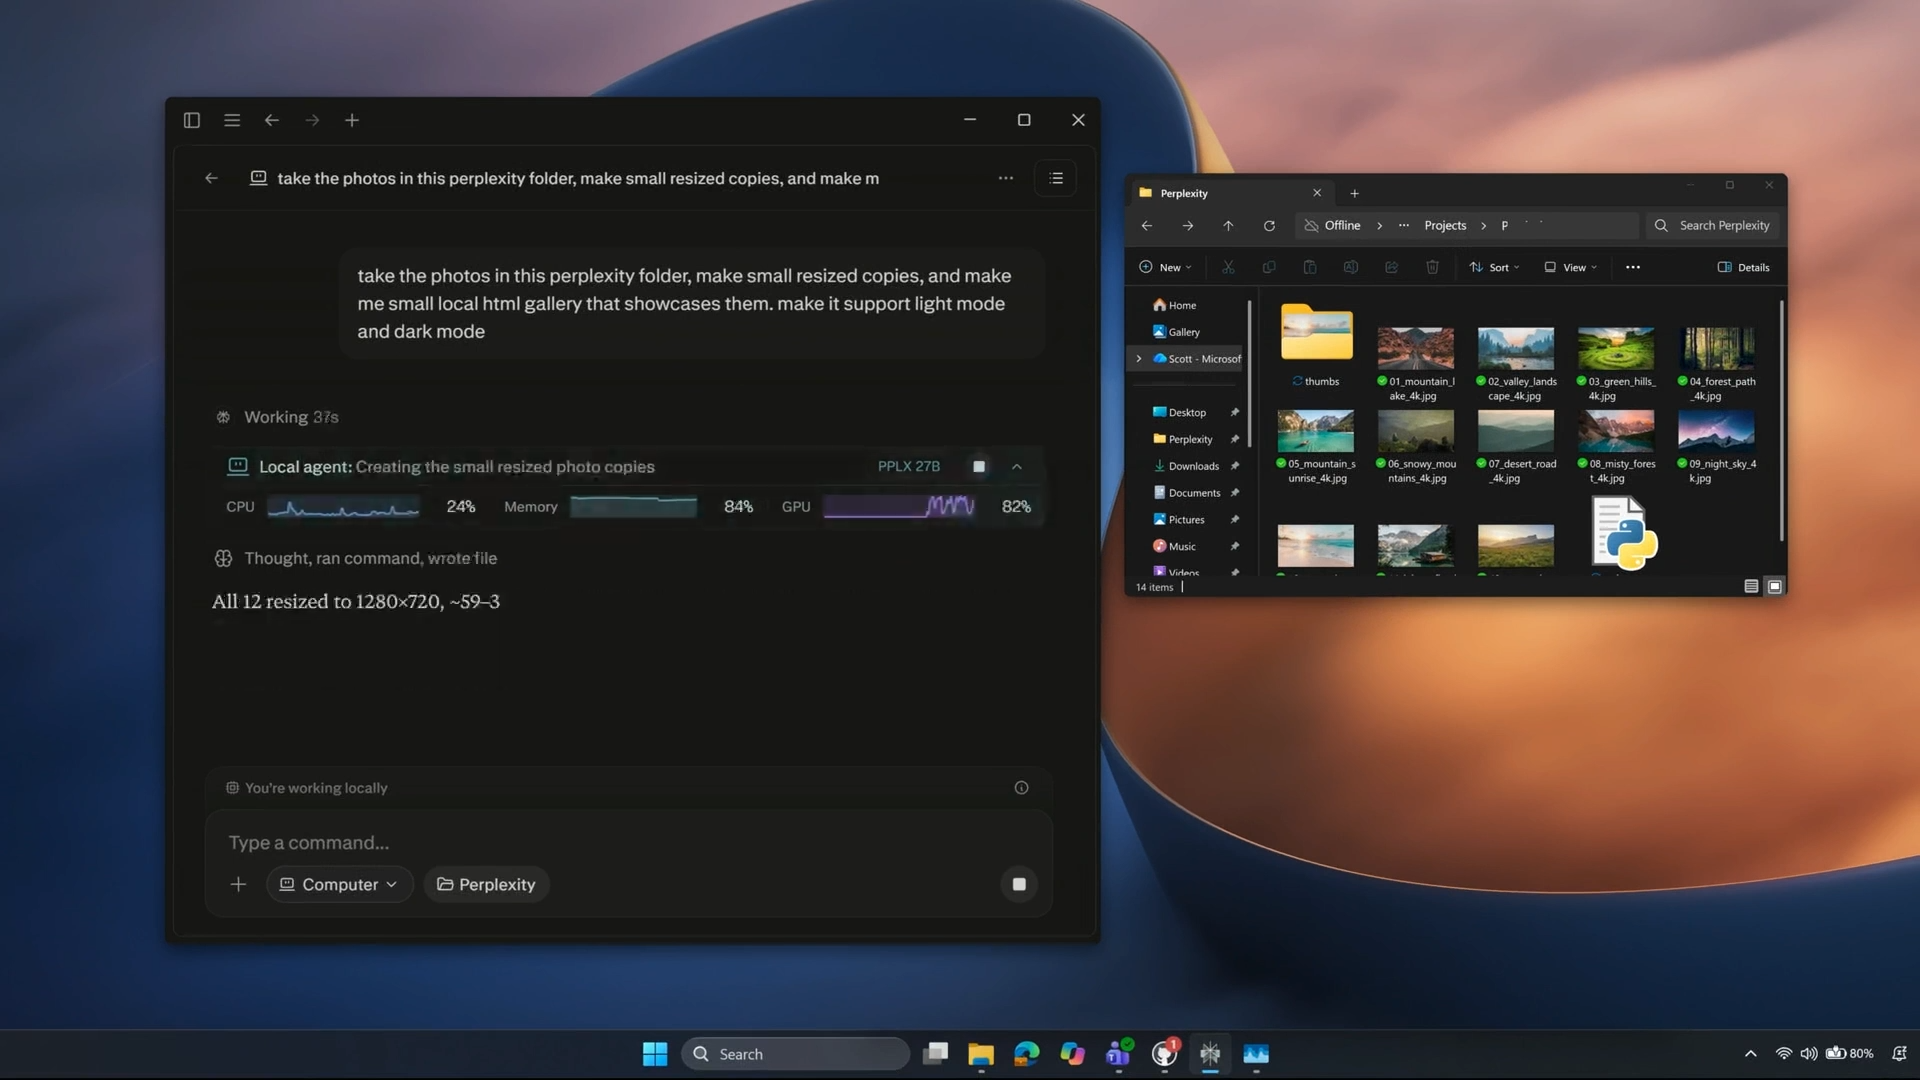Stop generation with the round stop button

(x=1019, y=884)
